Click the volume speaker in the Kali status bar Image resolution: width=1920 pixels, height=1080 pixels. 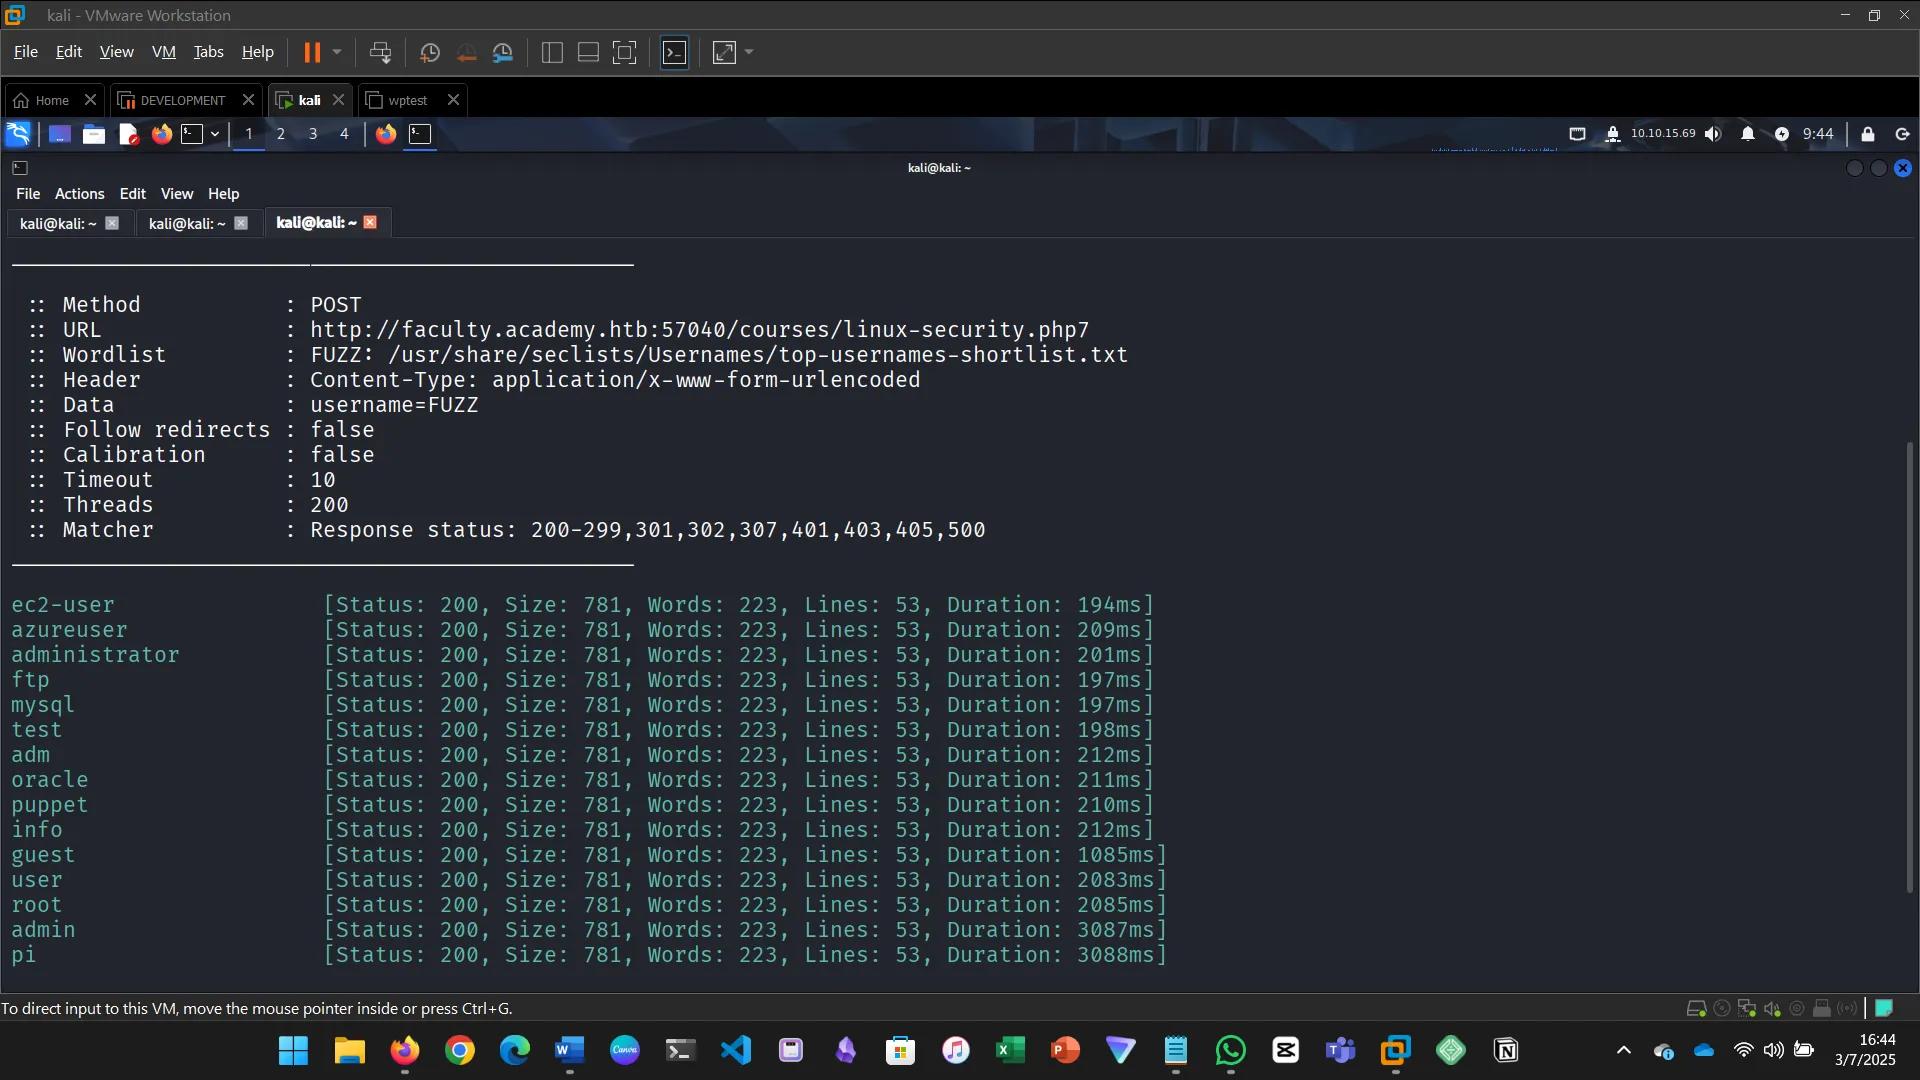point(1714,134)
